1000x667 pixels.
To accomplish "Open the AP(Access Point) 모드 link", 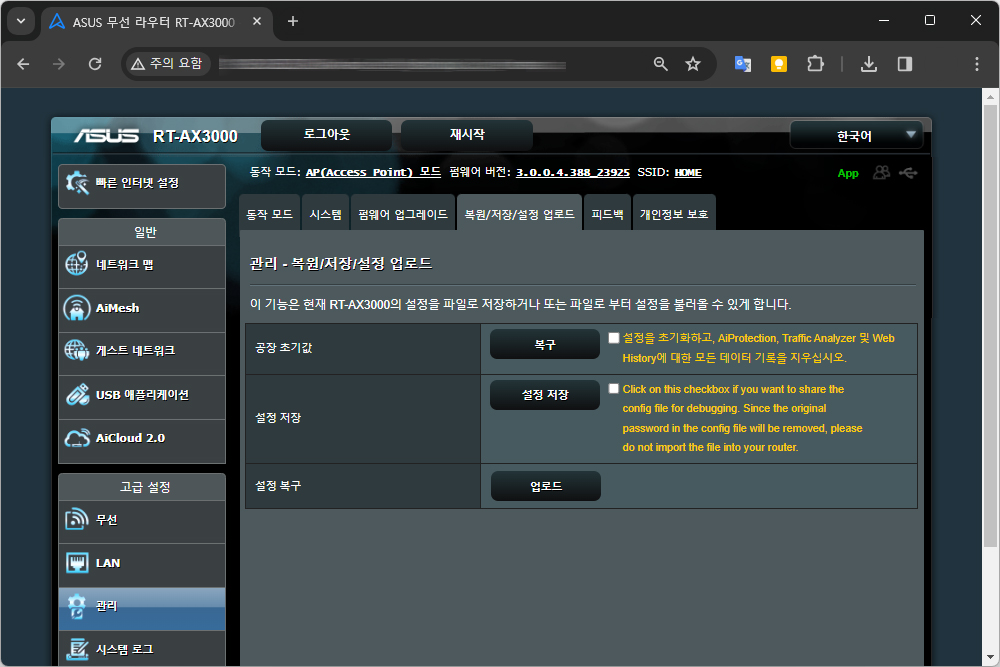I will pos(373,172).
